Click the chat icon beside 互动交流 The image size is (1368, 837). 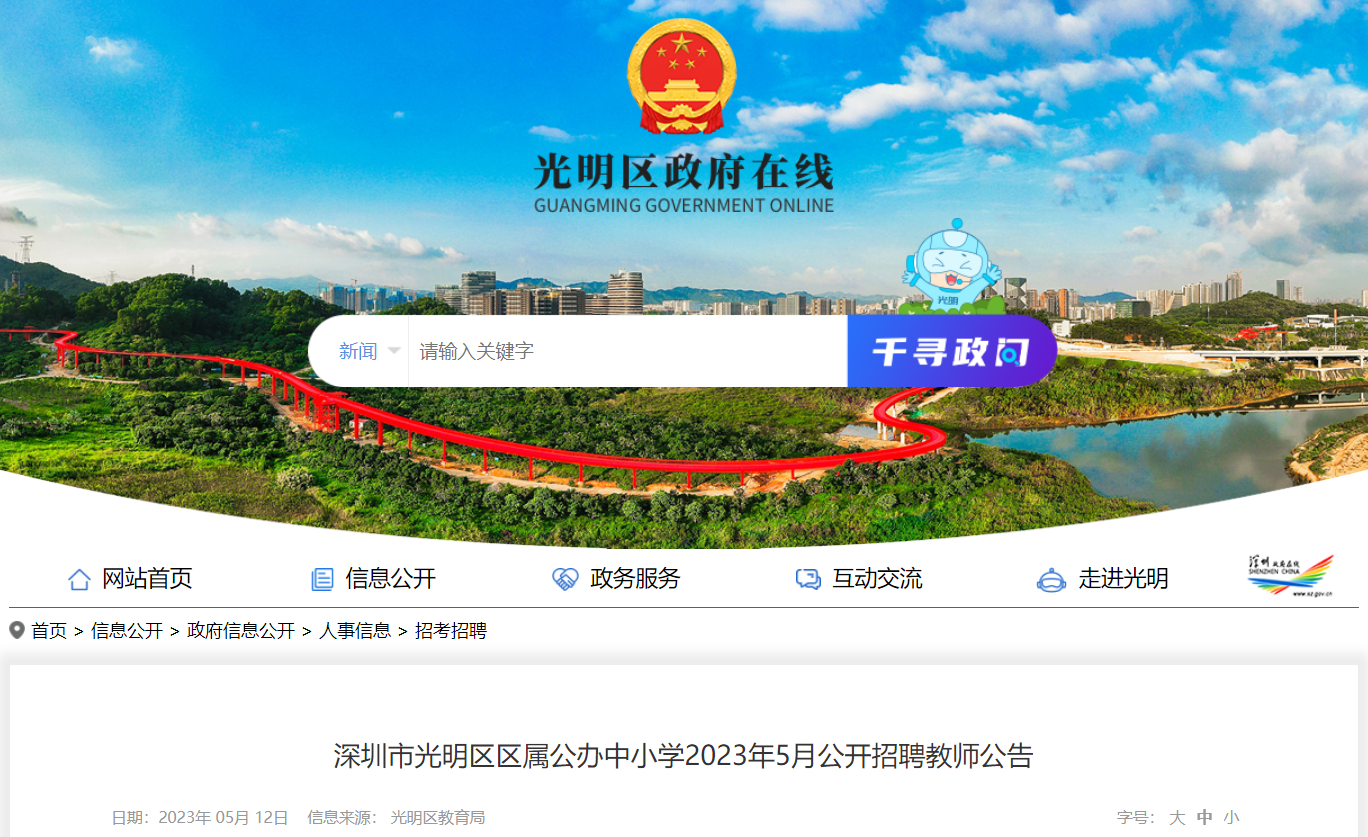[808, 579]
